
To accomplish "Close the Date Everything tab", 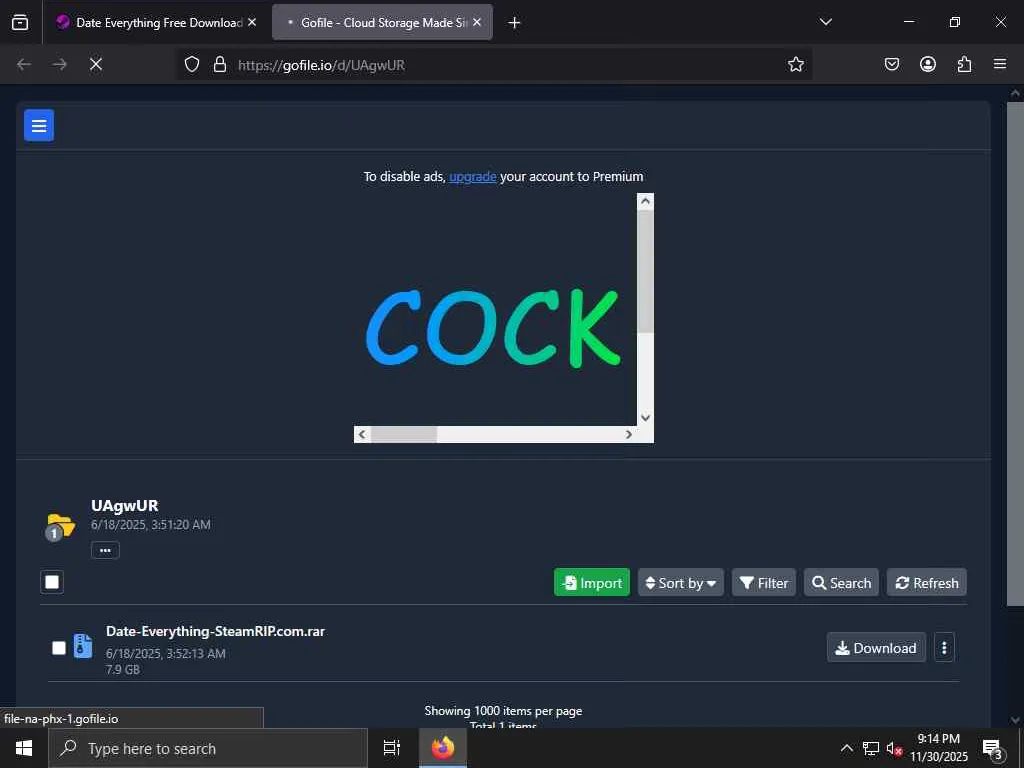I will coord(252,22).
